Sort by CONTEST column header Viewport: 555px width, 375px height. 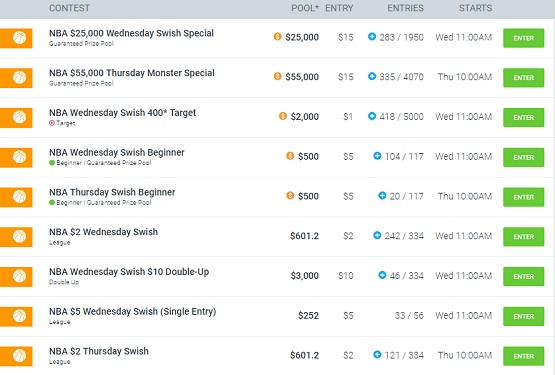pos(69,8)
